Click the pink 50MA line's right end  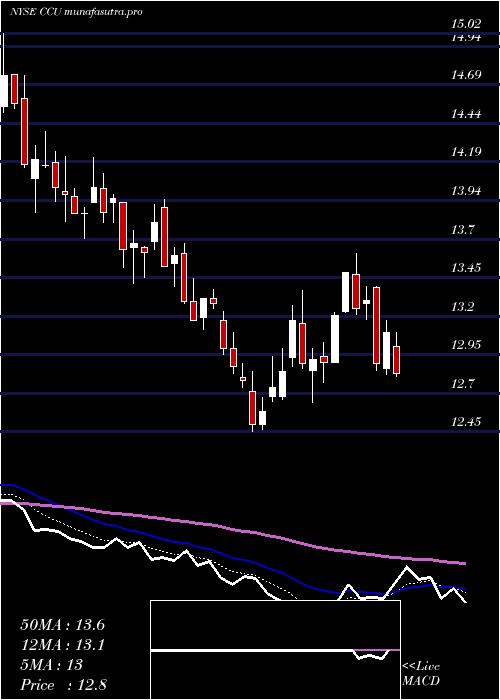[x=464, y=564]
